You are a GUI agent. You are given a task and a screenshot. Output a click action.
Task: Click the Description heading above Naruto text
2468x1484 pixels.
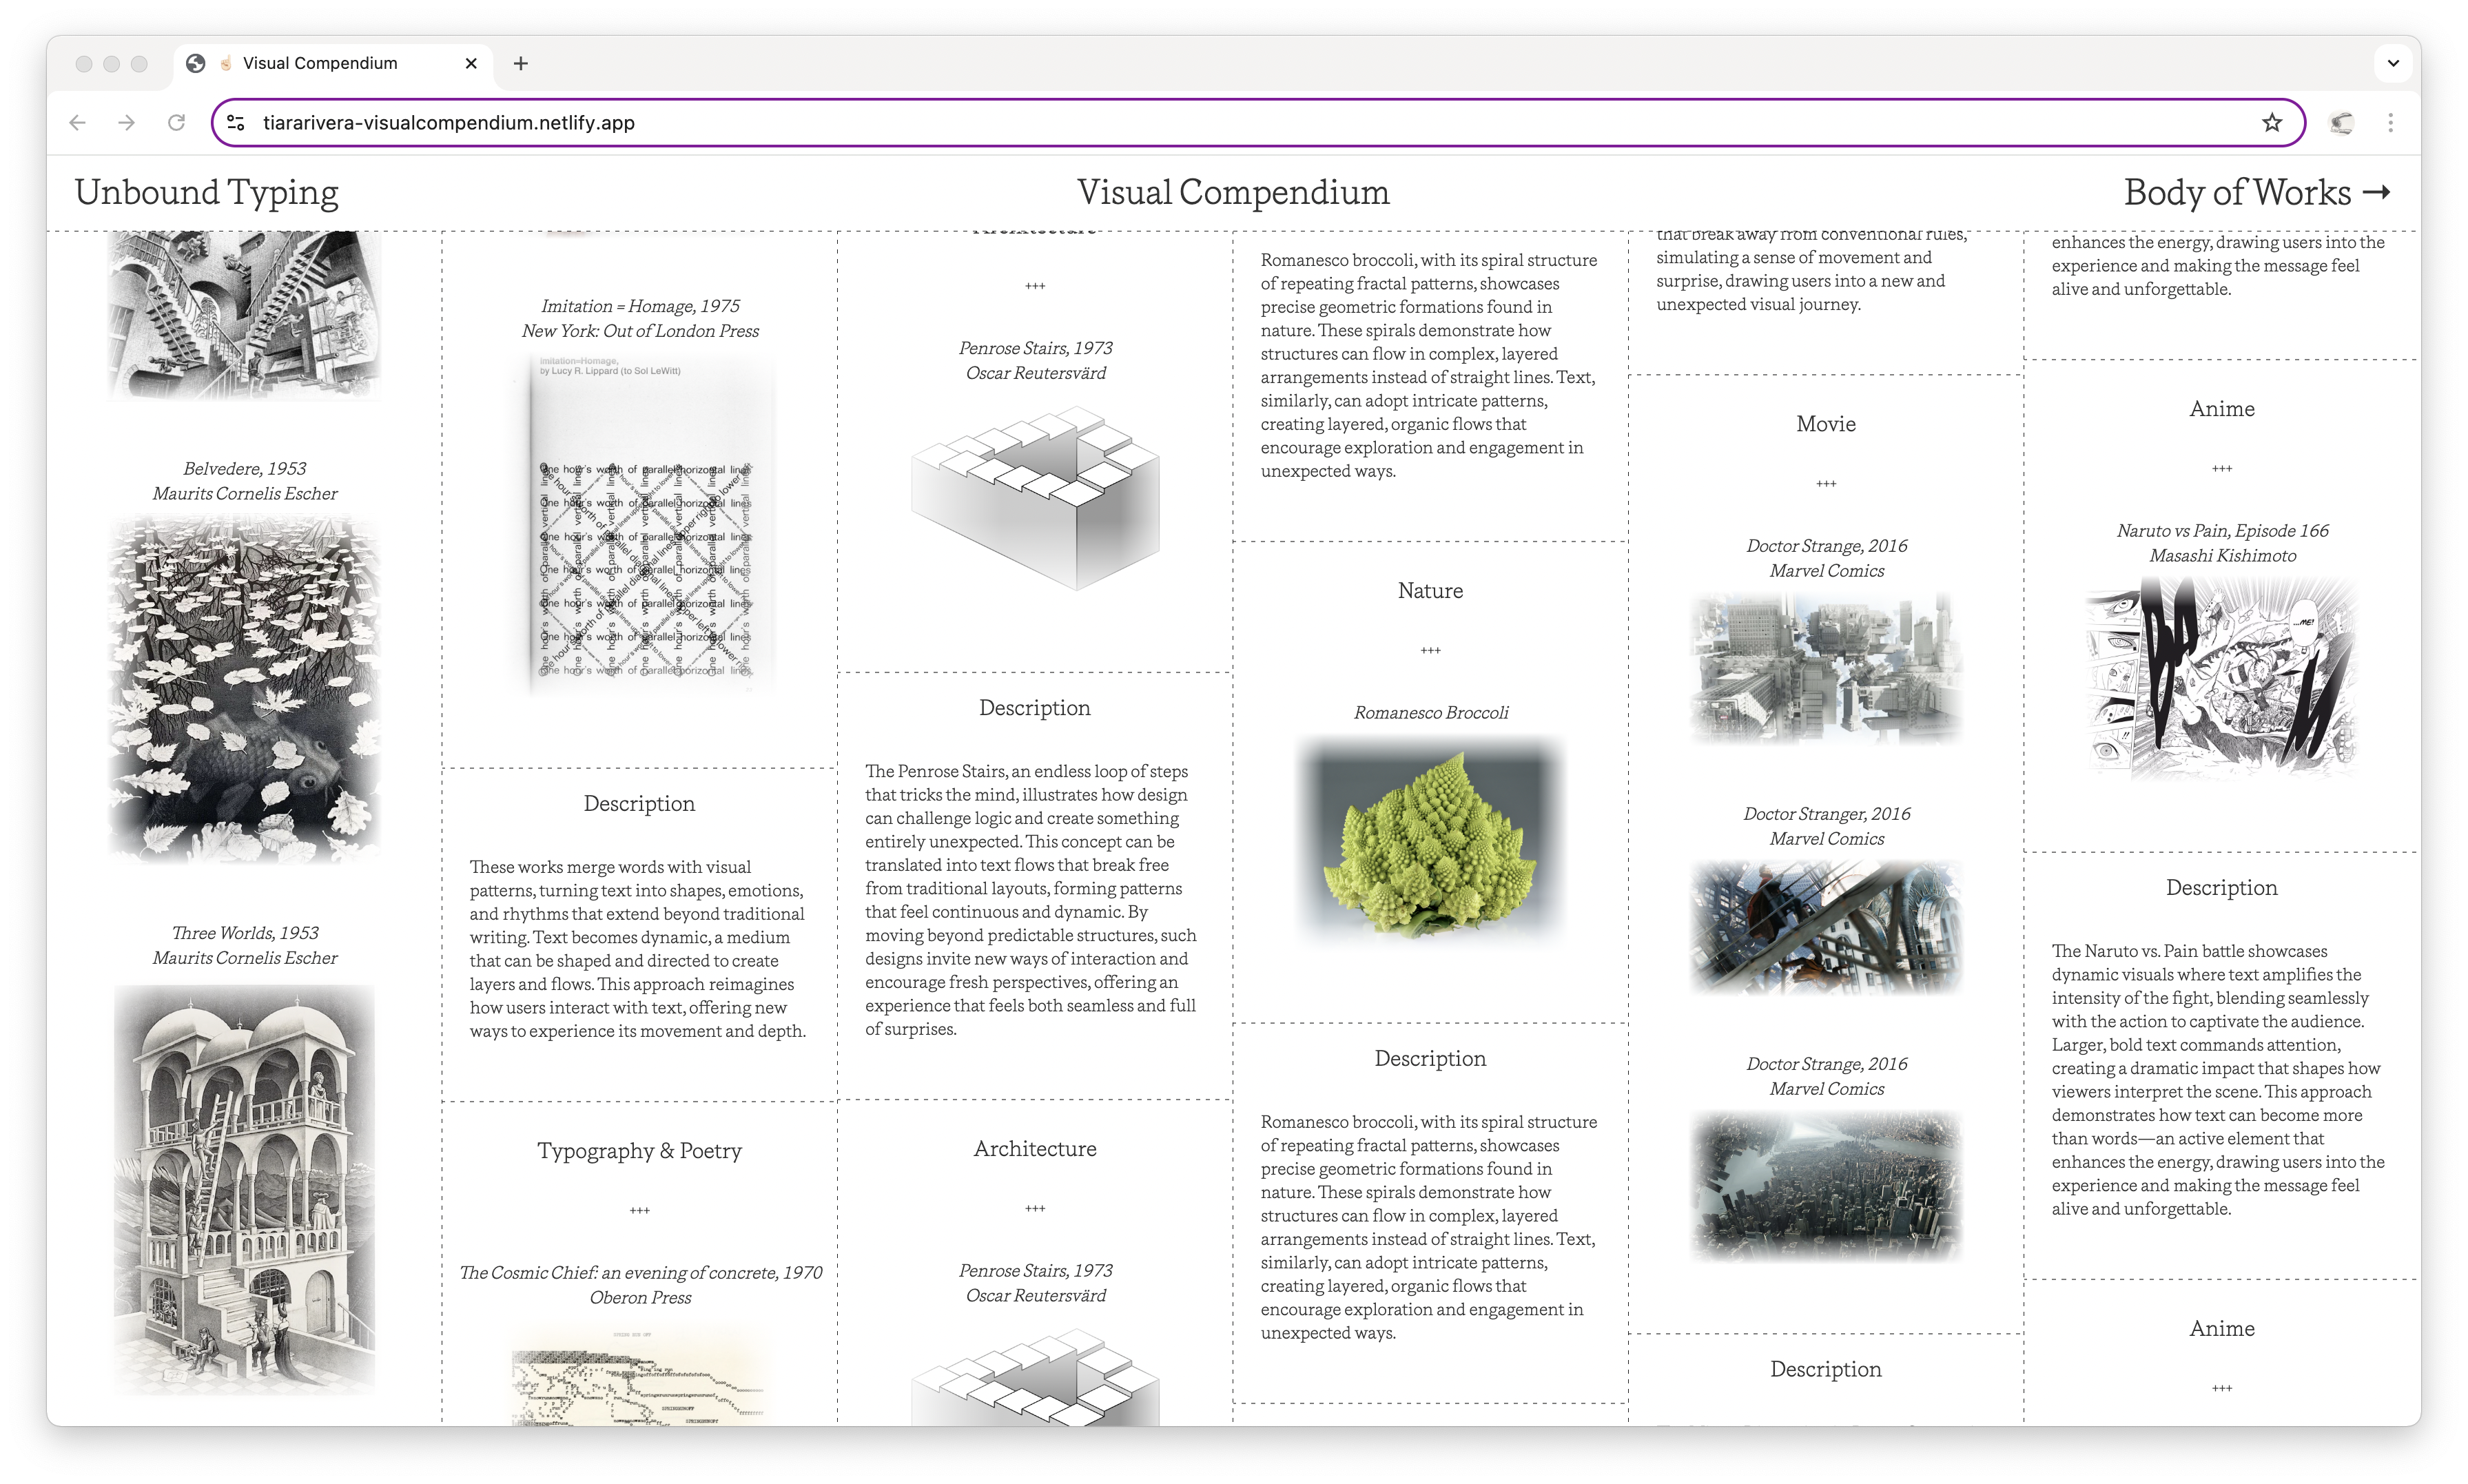[2222, 887]
